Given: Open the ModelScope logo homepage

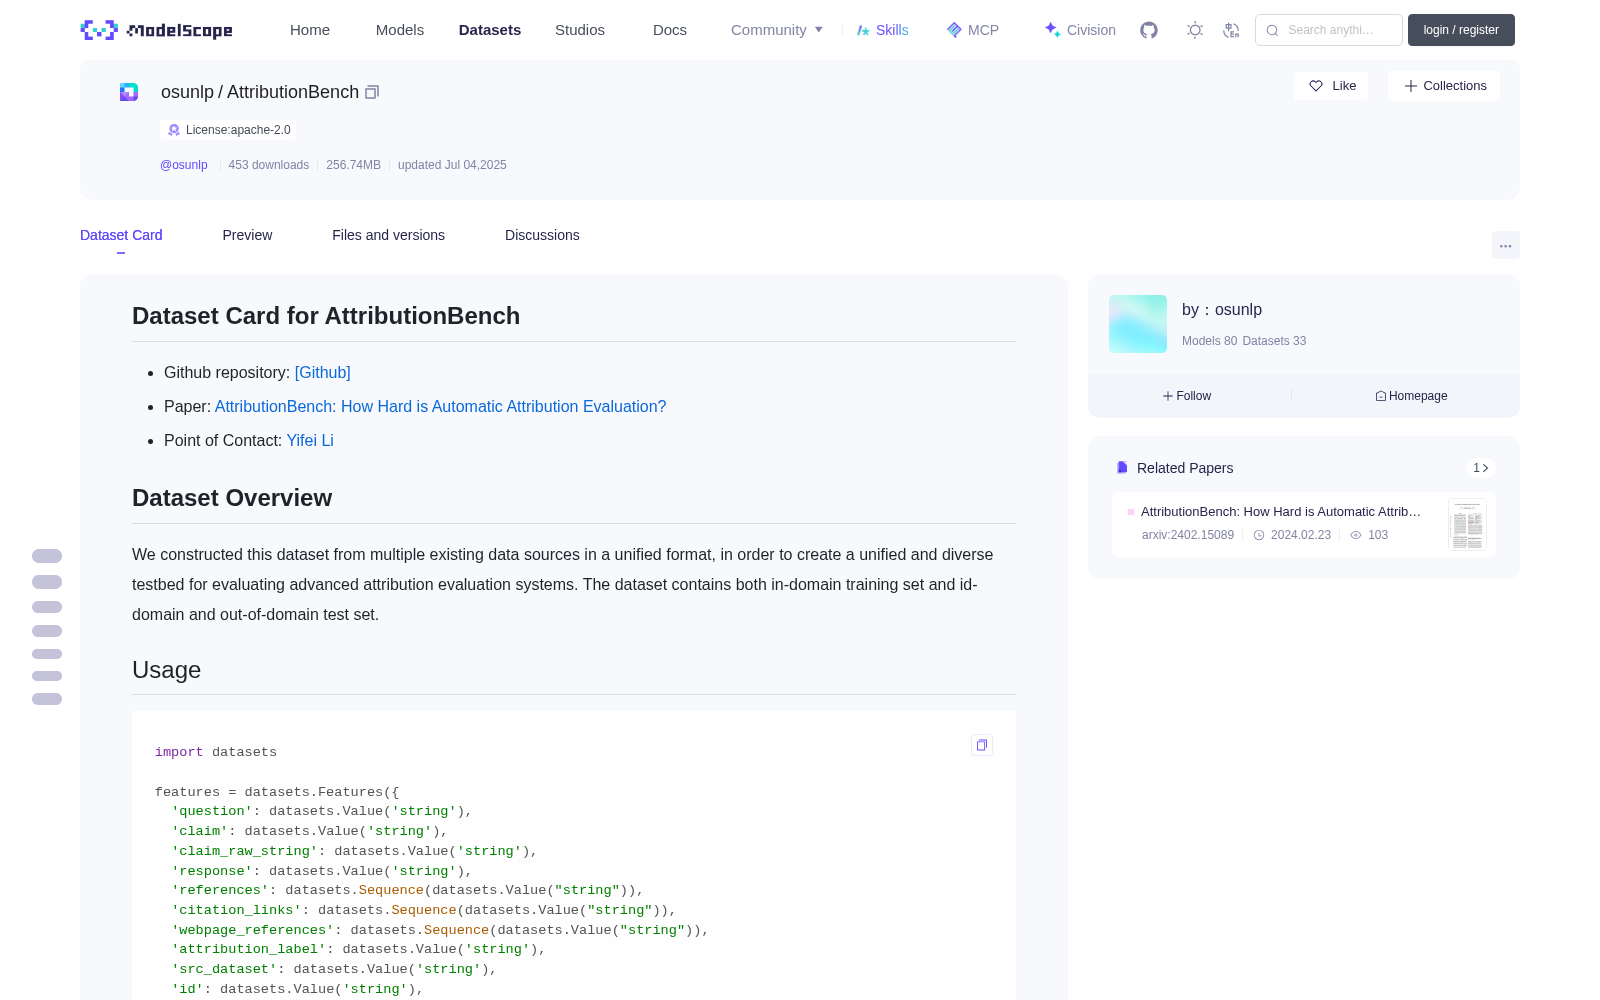Looking at the screenshot, I should (x=156, y=30).
